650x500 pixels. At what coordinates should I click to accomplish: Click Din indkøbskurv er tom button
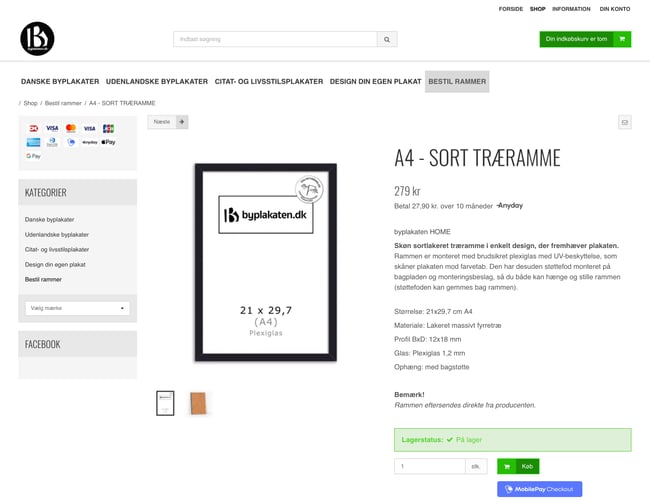585,39
